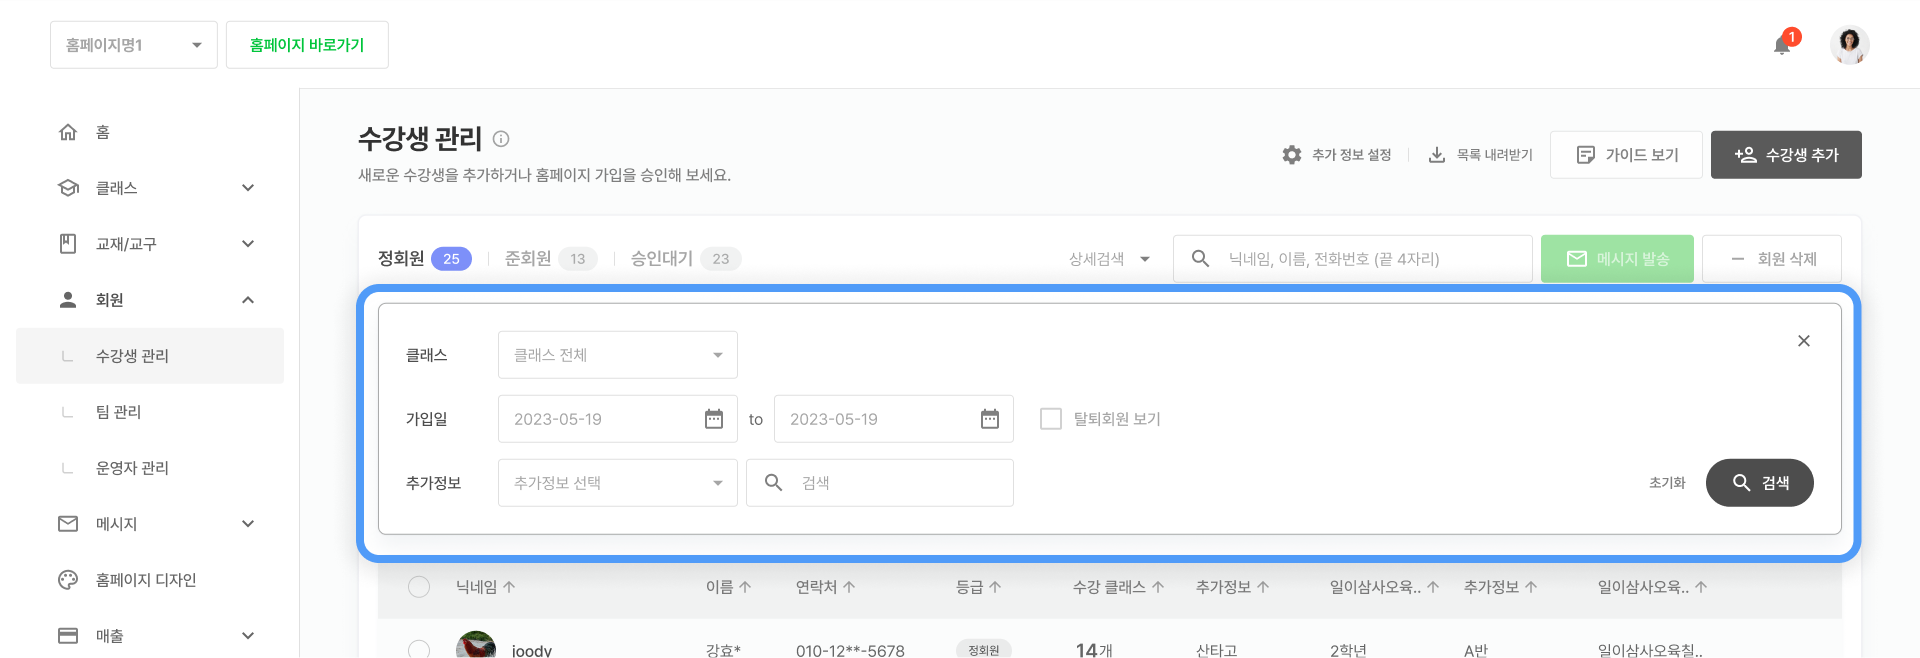Open the user profile avatar
1920x658 pixels.
[1849, 45]
